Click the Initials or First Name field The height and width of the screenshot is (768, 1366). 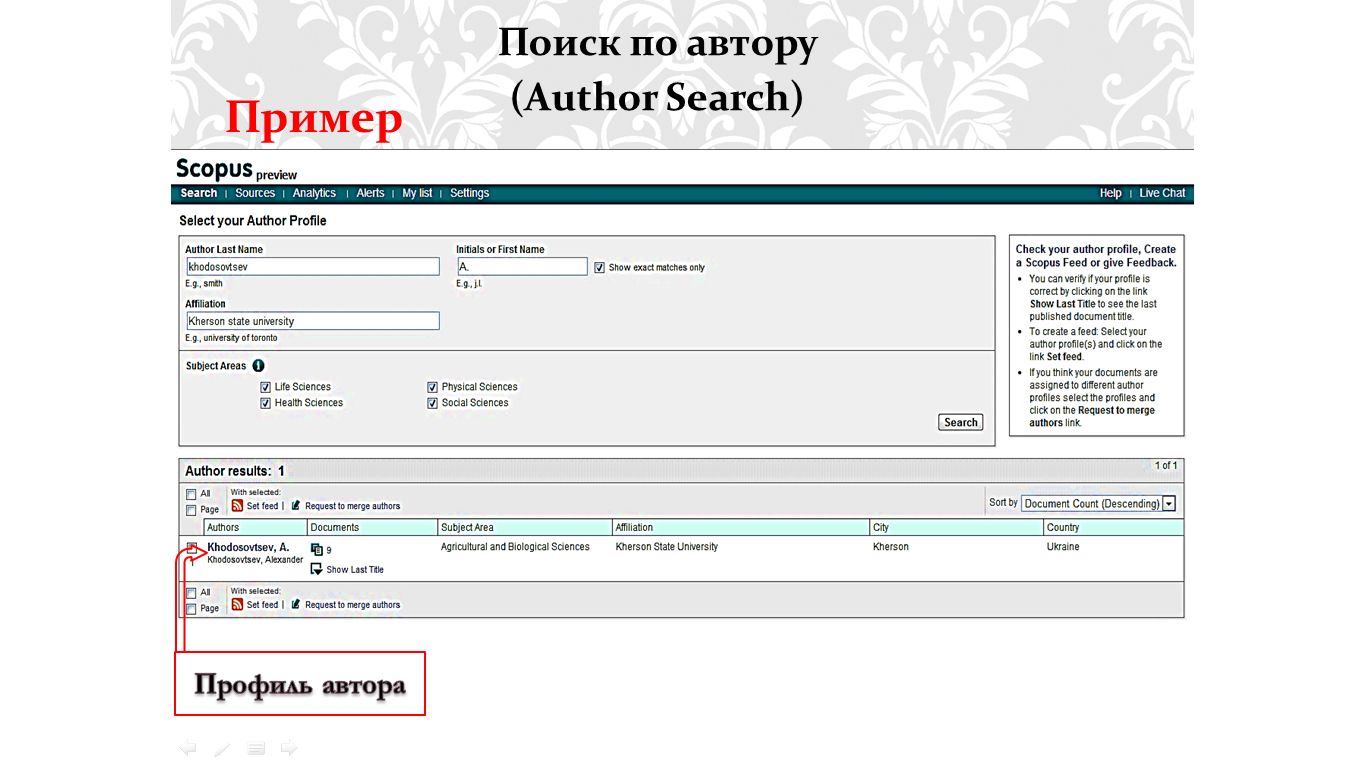coord(522,267)
